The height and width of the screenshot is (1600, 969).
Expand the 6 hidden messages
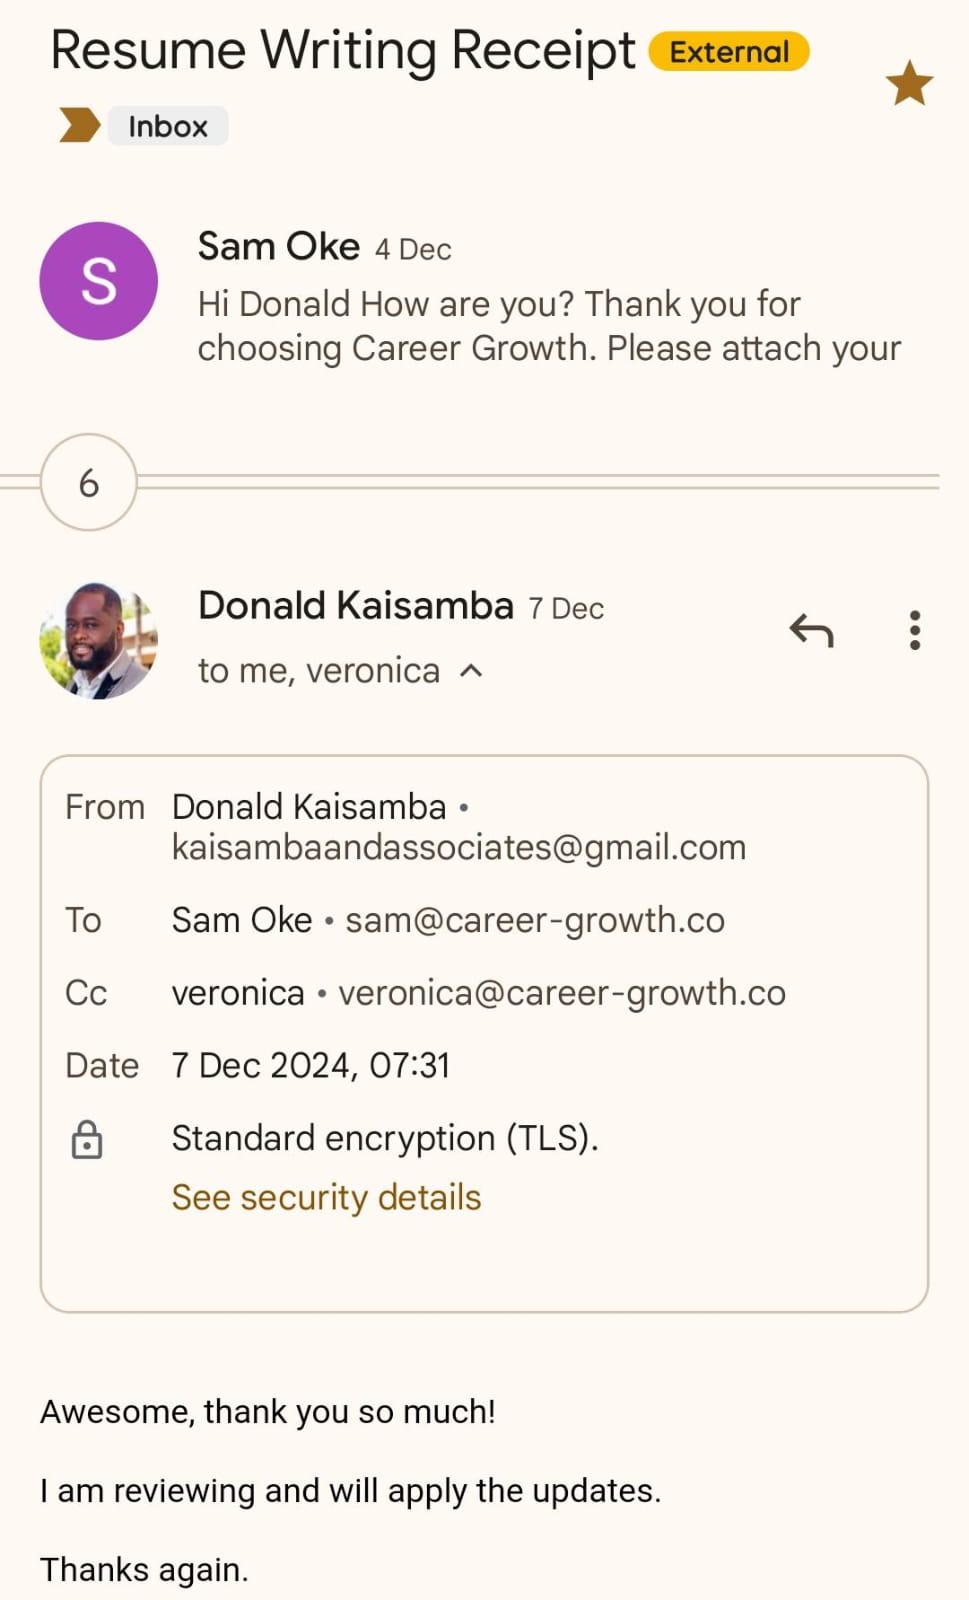tap(88, 483)
